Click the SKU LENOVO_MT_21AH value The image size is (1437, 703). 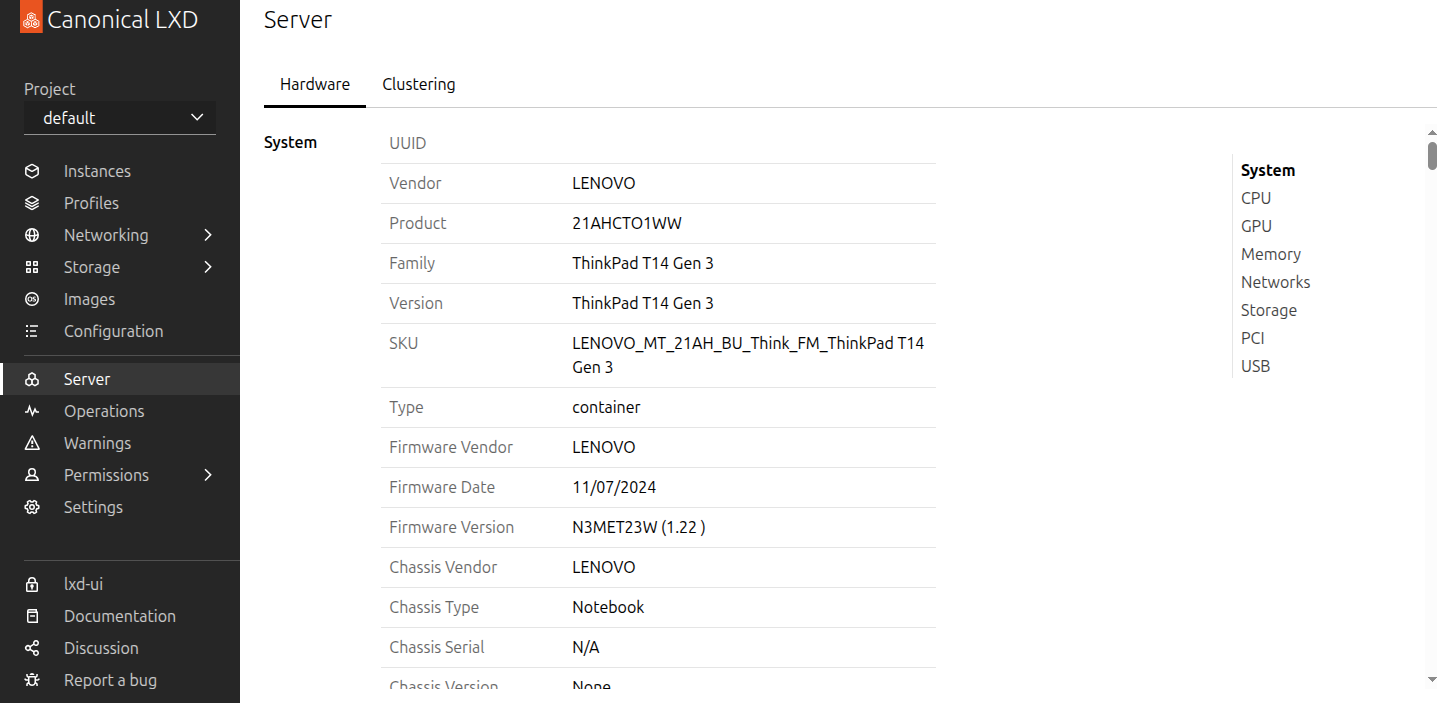748,355
